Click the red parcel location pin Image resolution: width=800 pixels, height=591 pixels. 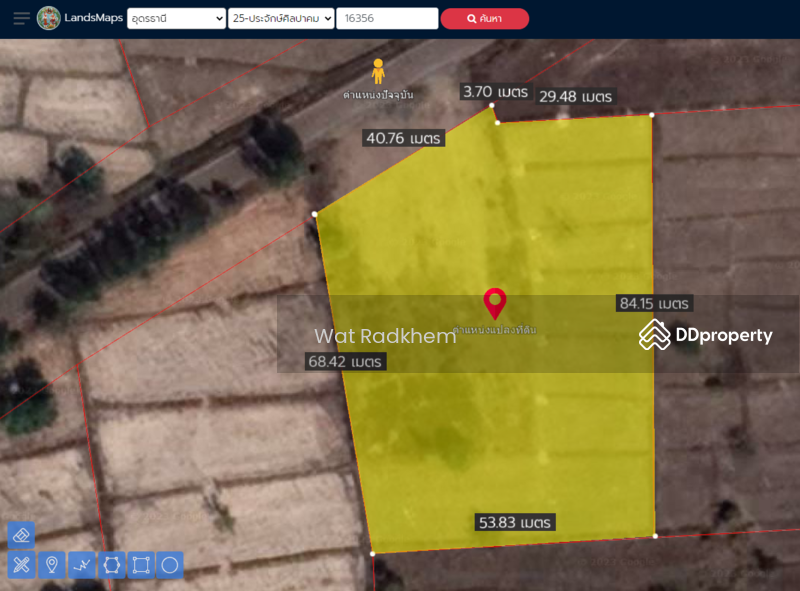tap(494, 303)
